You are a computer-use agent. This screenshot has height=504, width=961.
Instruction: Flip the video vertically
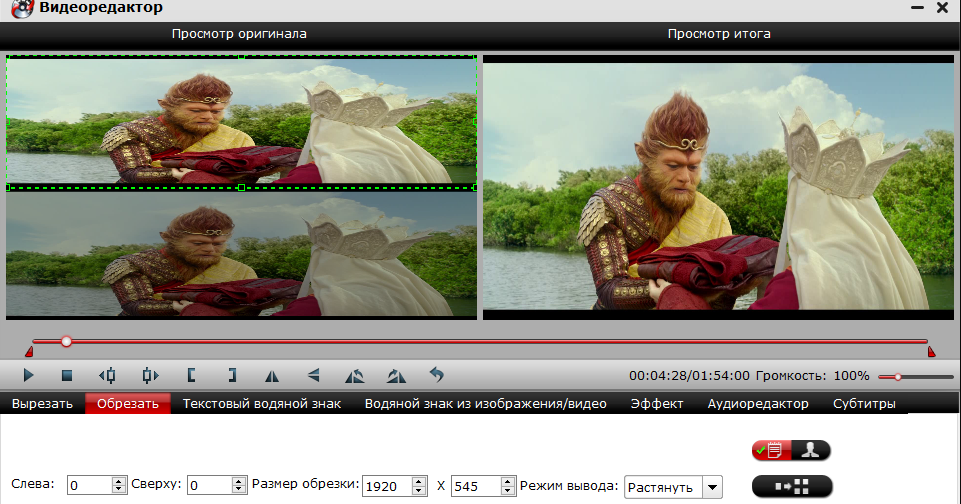coord(313,375)
